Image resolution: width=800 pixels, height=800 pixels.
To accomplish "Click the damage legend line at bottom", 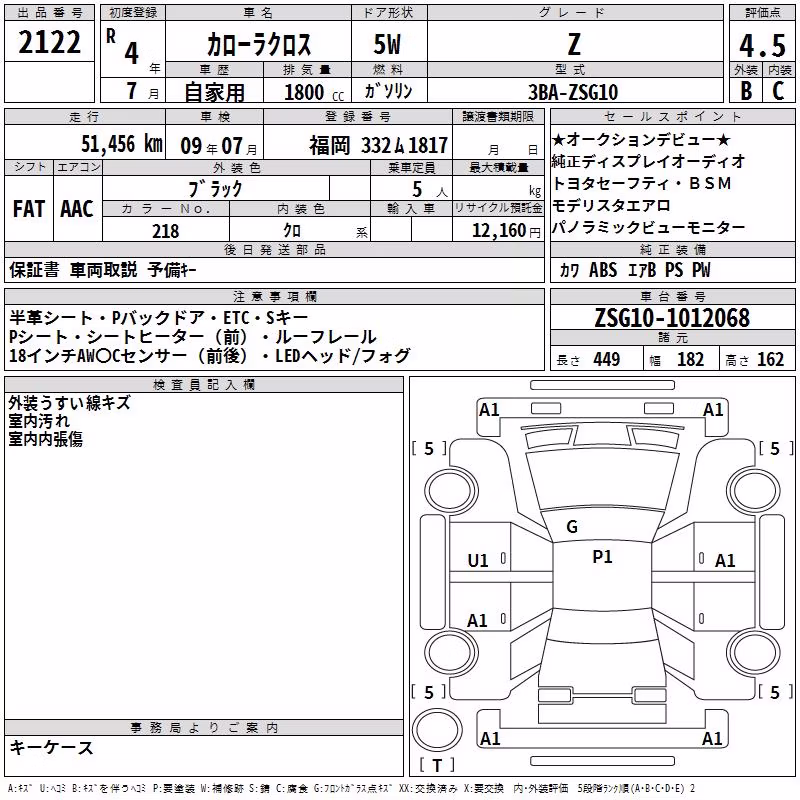I will (x=351, y=789).
